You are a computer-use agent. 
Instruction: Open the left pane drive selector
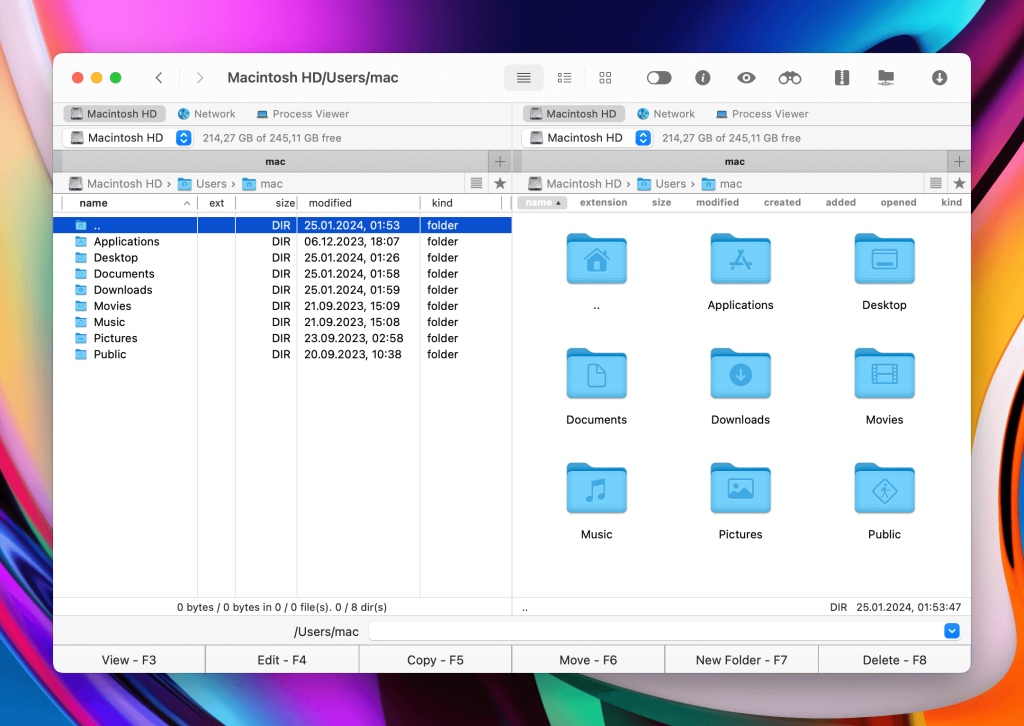(x=182, y=137)
